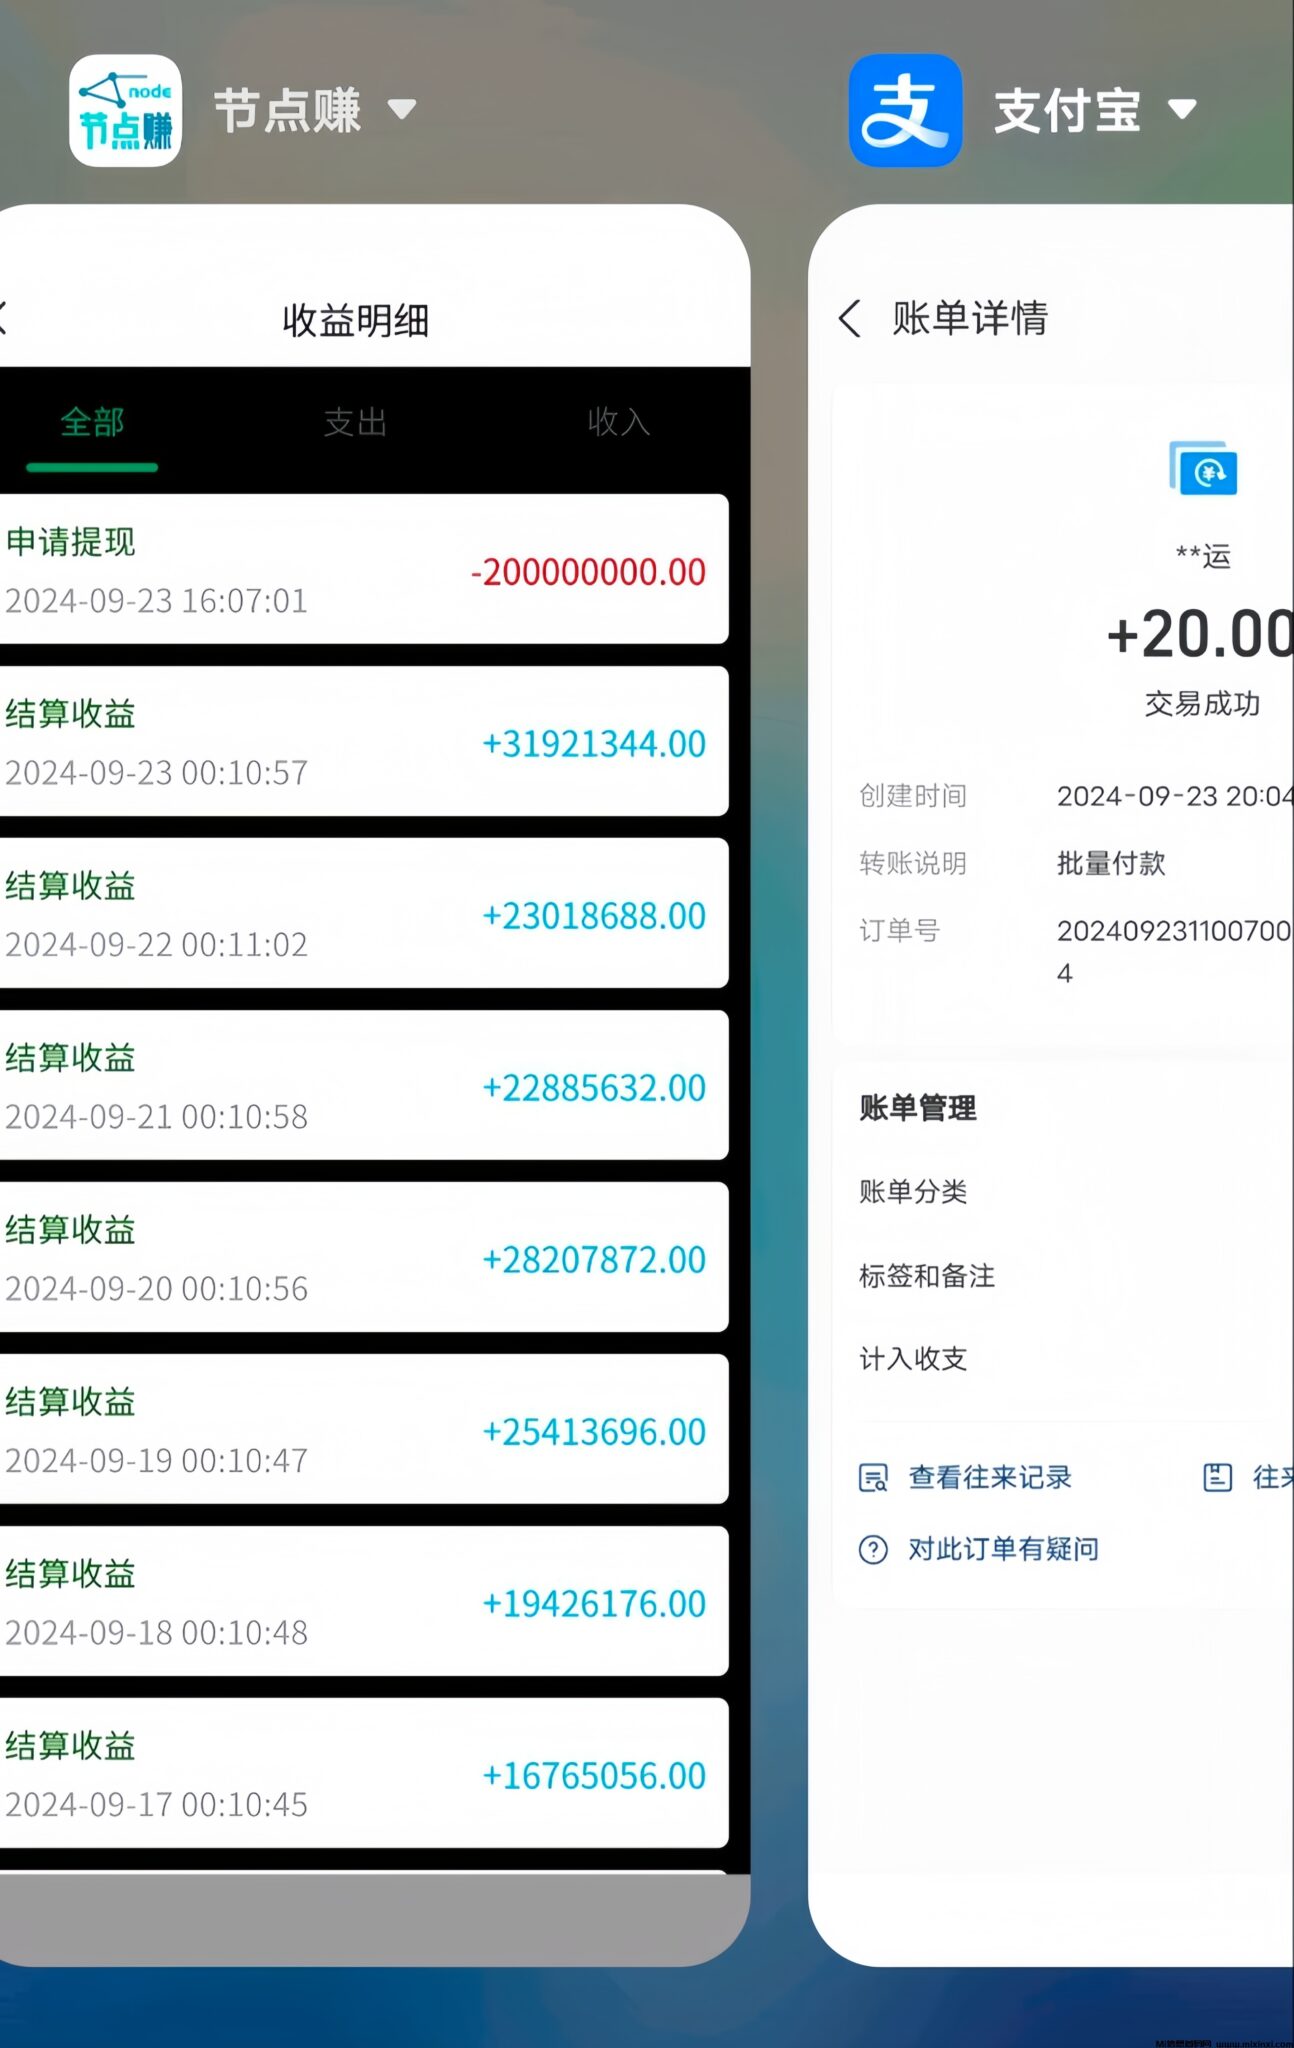
Task: Tap the transfer payee icon above **运
Action: click(1203, 468)
